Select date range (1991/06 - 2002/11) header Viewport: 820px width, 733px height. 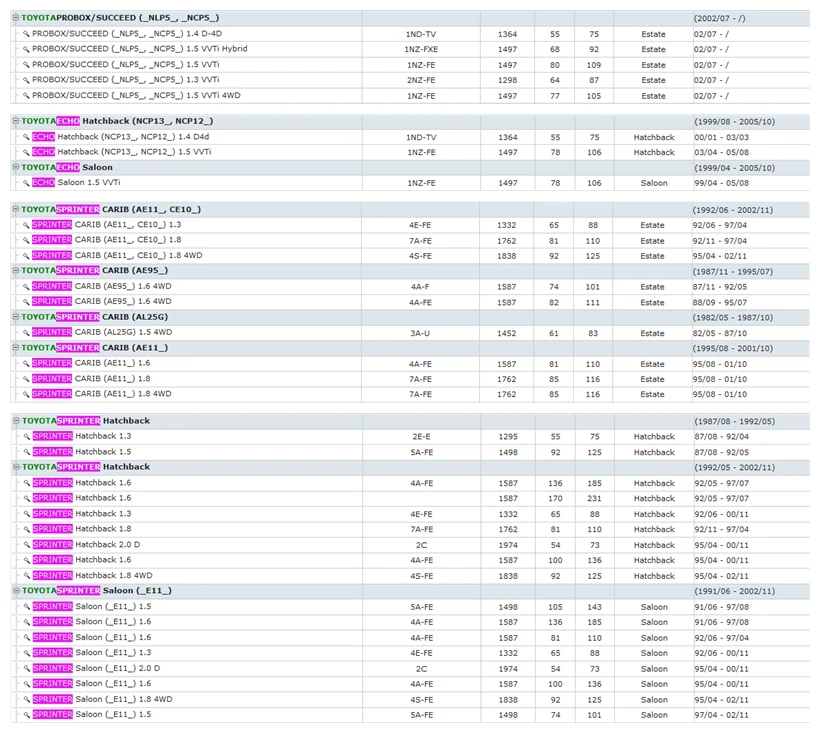(735, 591)
